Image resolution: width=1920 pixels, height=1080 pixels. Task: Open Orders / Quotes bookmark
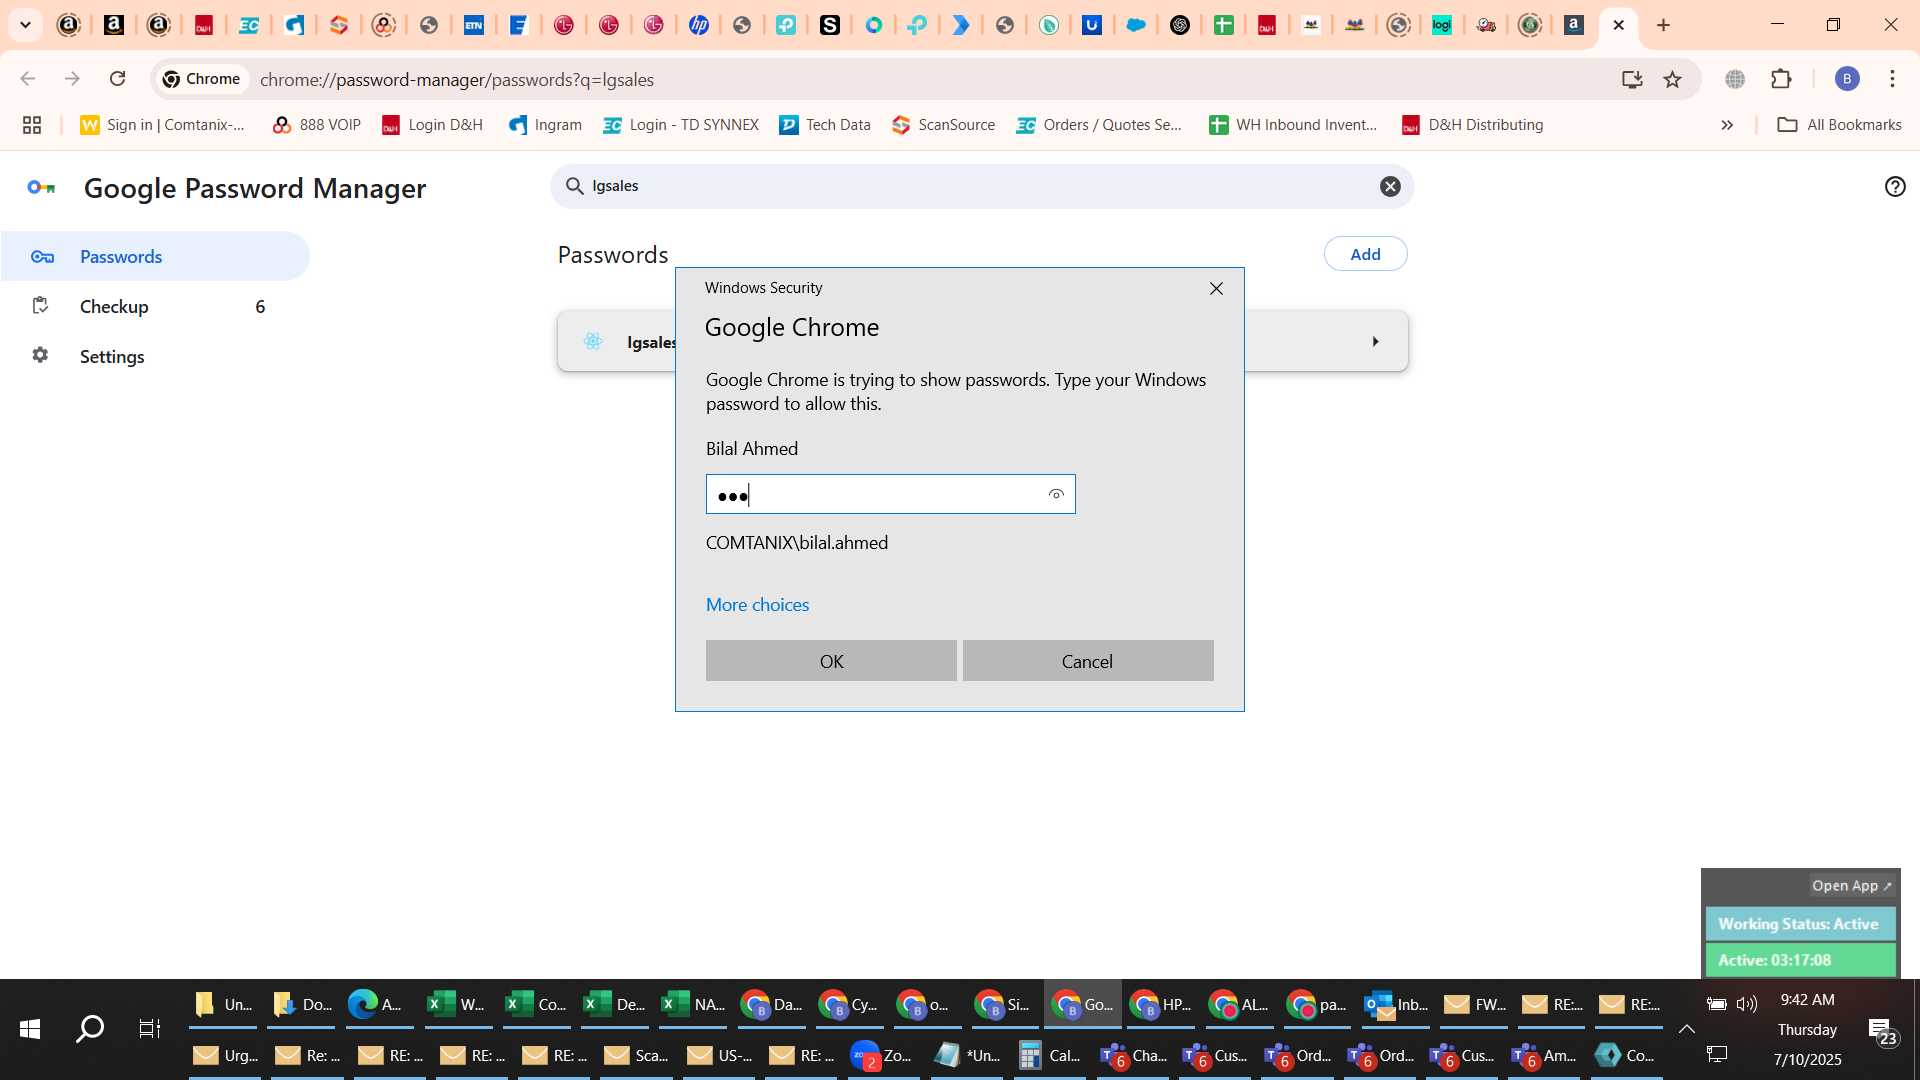coord(1099,125)
